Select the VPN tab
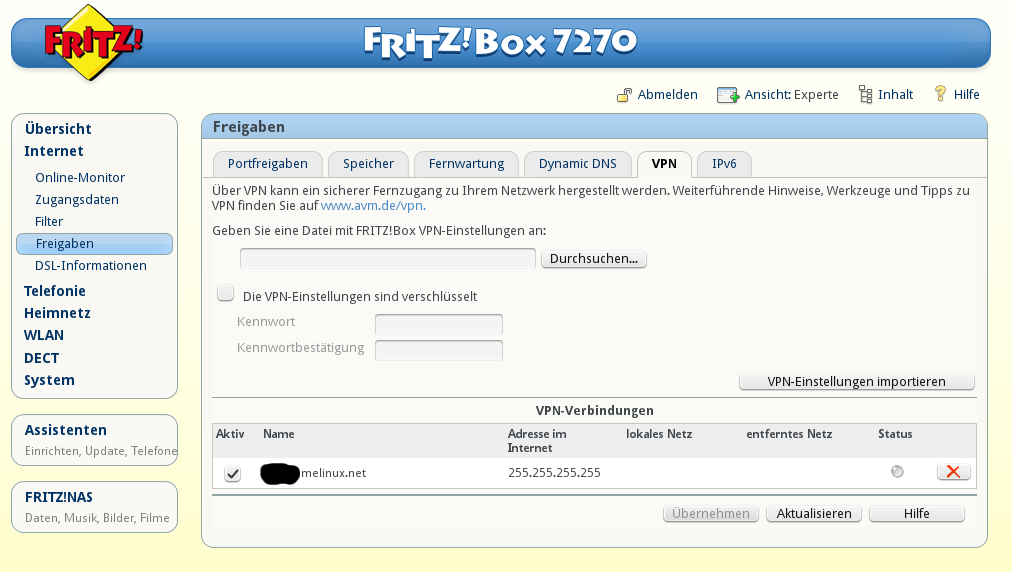 point(664,164)
